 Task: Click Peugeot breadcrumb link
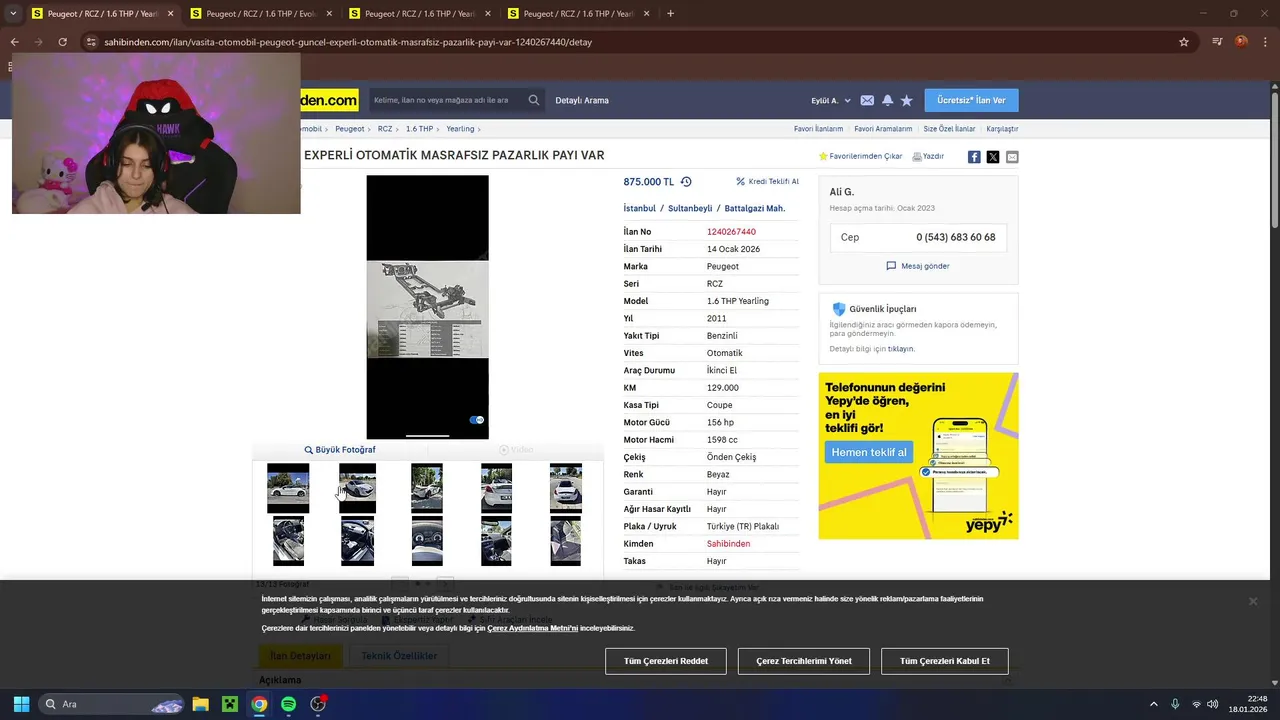350,129
